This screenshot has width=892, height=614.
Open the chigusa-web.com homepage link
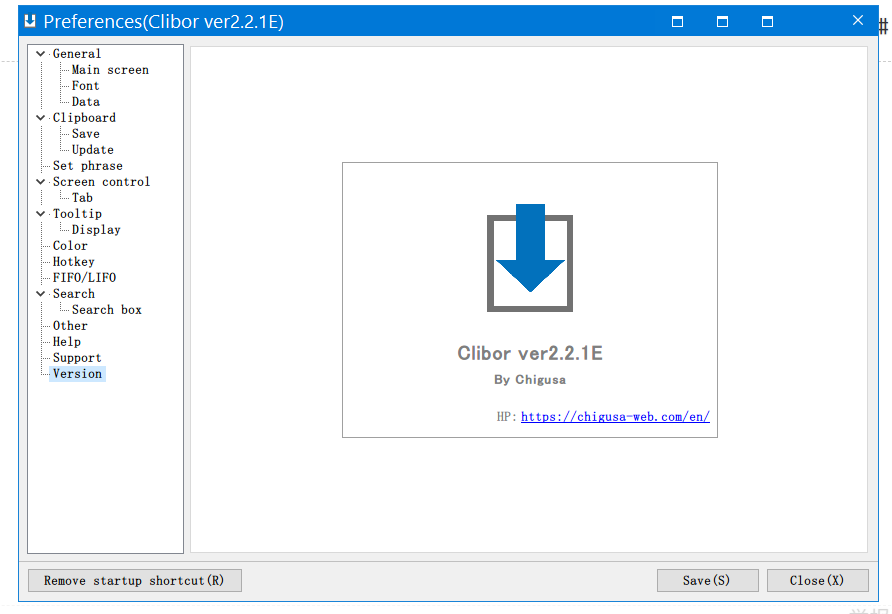pyautogui.click(x=615, y=417)
